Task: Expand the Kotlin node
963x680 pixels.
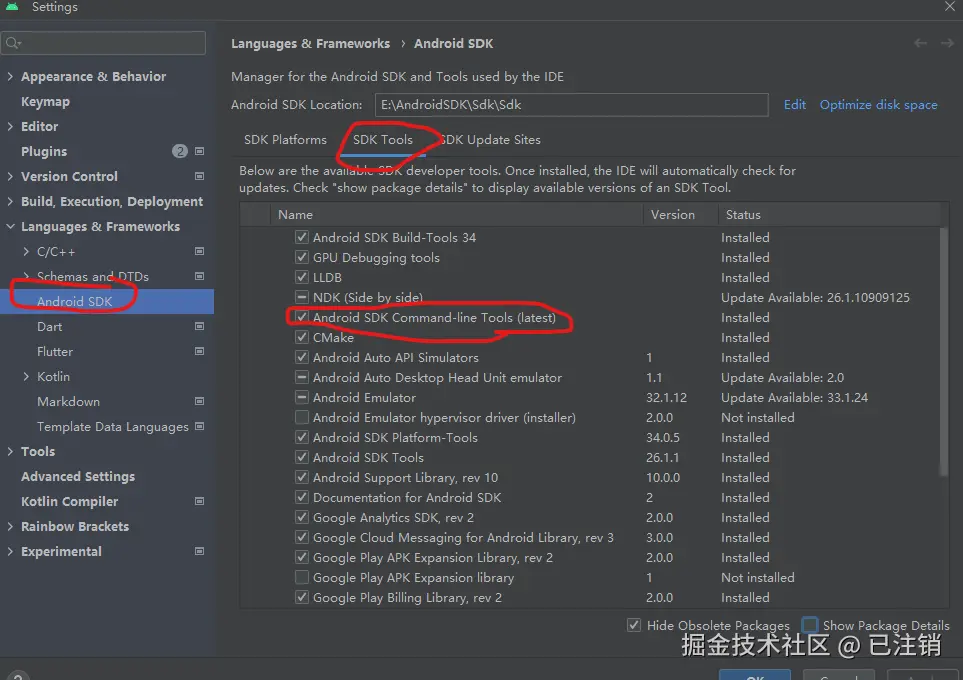Action: click(x=26, y=377)
